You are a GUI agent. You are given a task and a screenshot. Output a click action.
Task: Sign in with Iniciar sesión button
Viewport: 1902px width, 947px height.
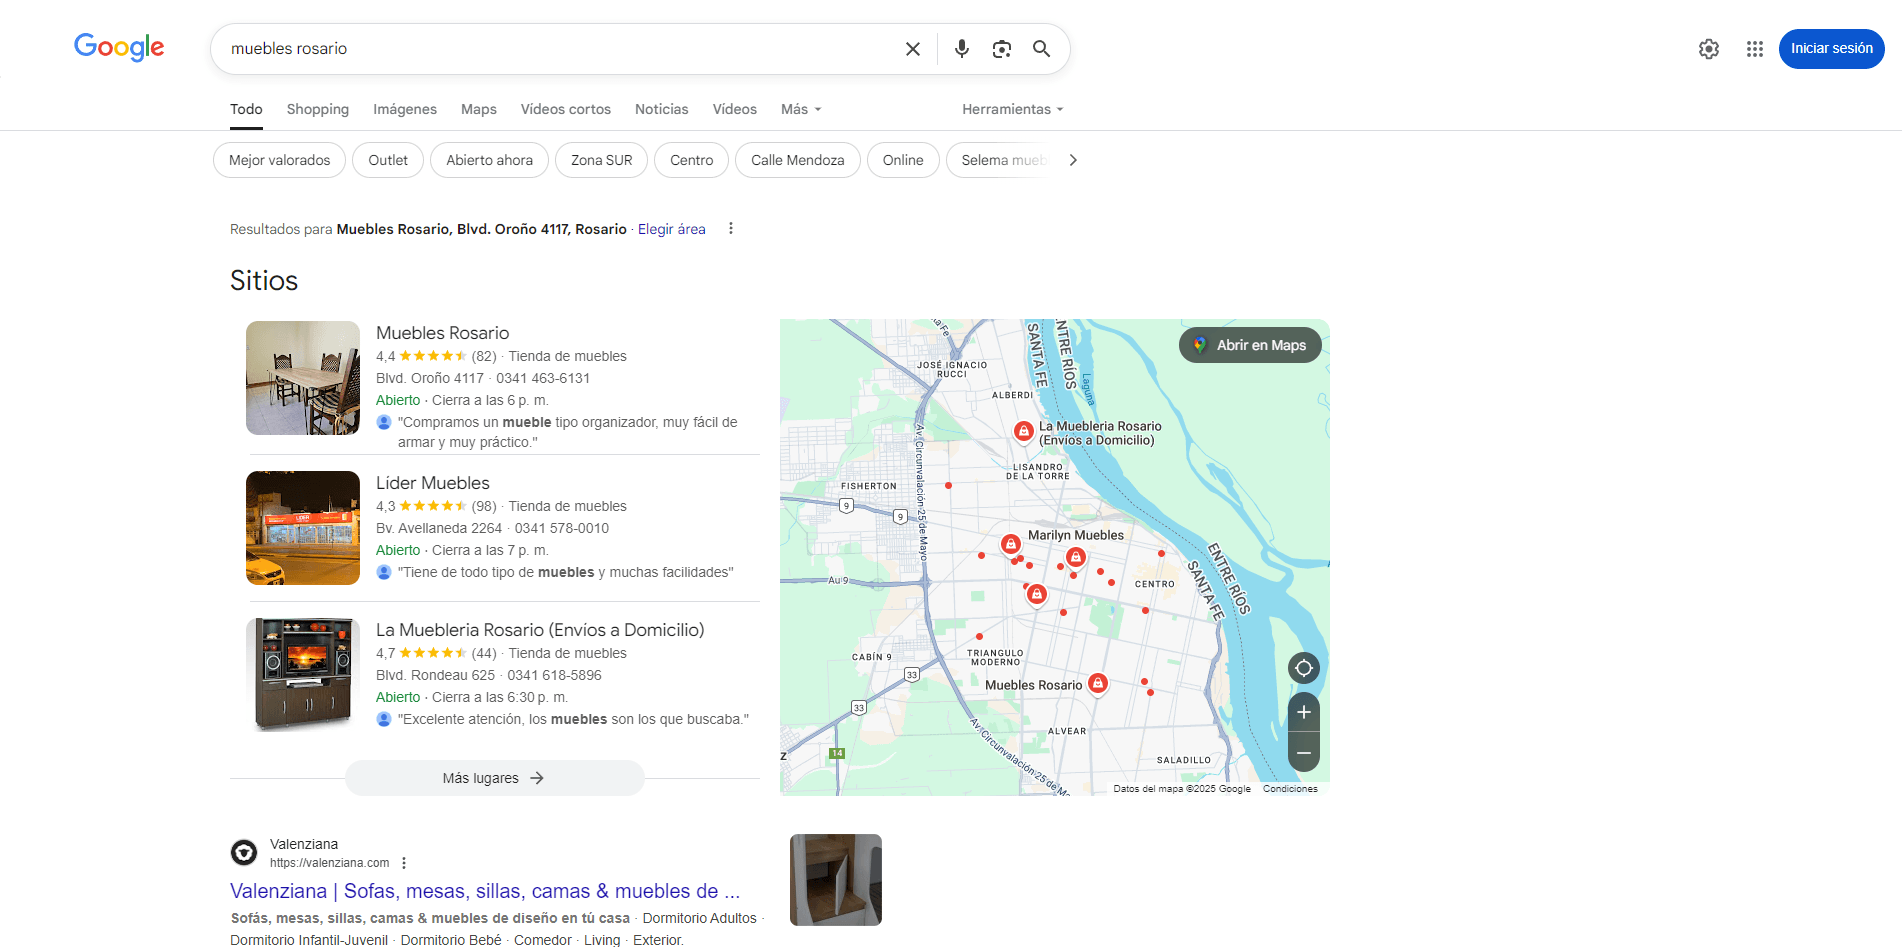(1831, 49)
